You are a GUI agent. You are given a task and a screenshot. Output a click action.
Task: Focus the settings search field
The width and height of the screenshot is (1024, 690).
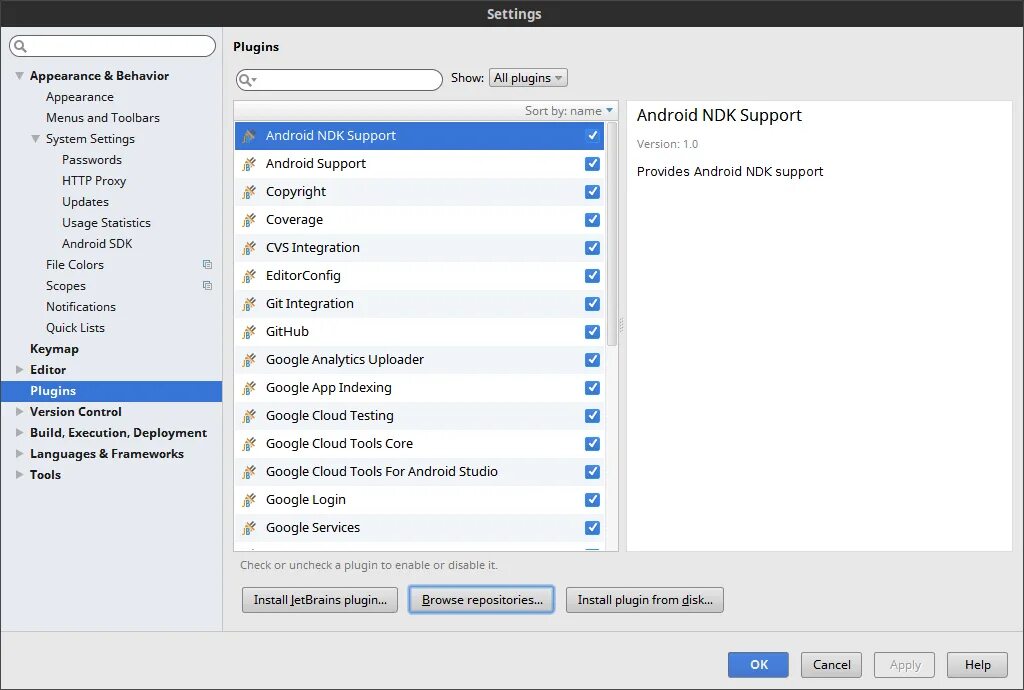click(x=112, y=46)
